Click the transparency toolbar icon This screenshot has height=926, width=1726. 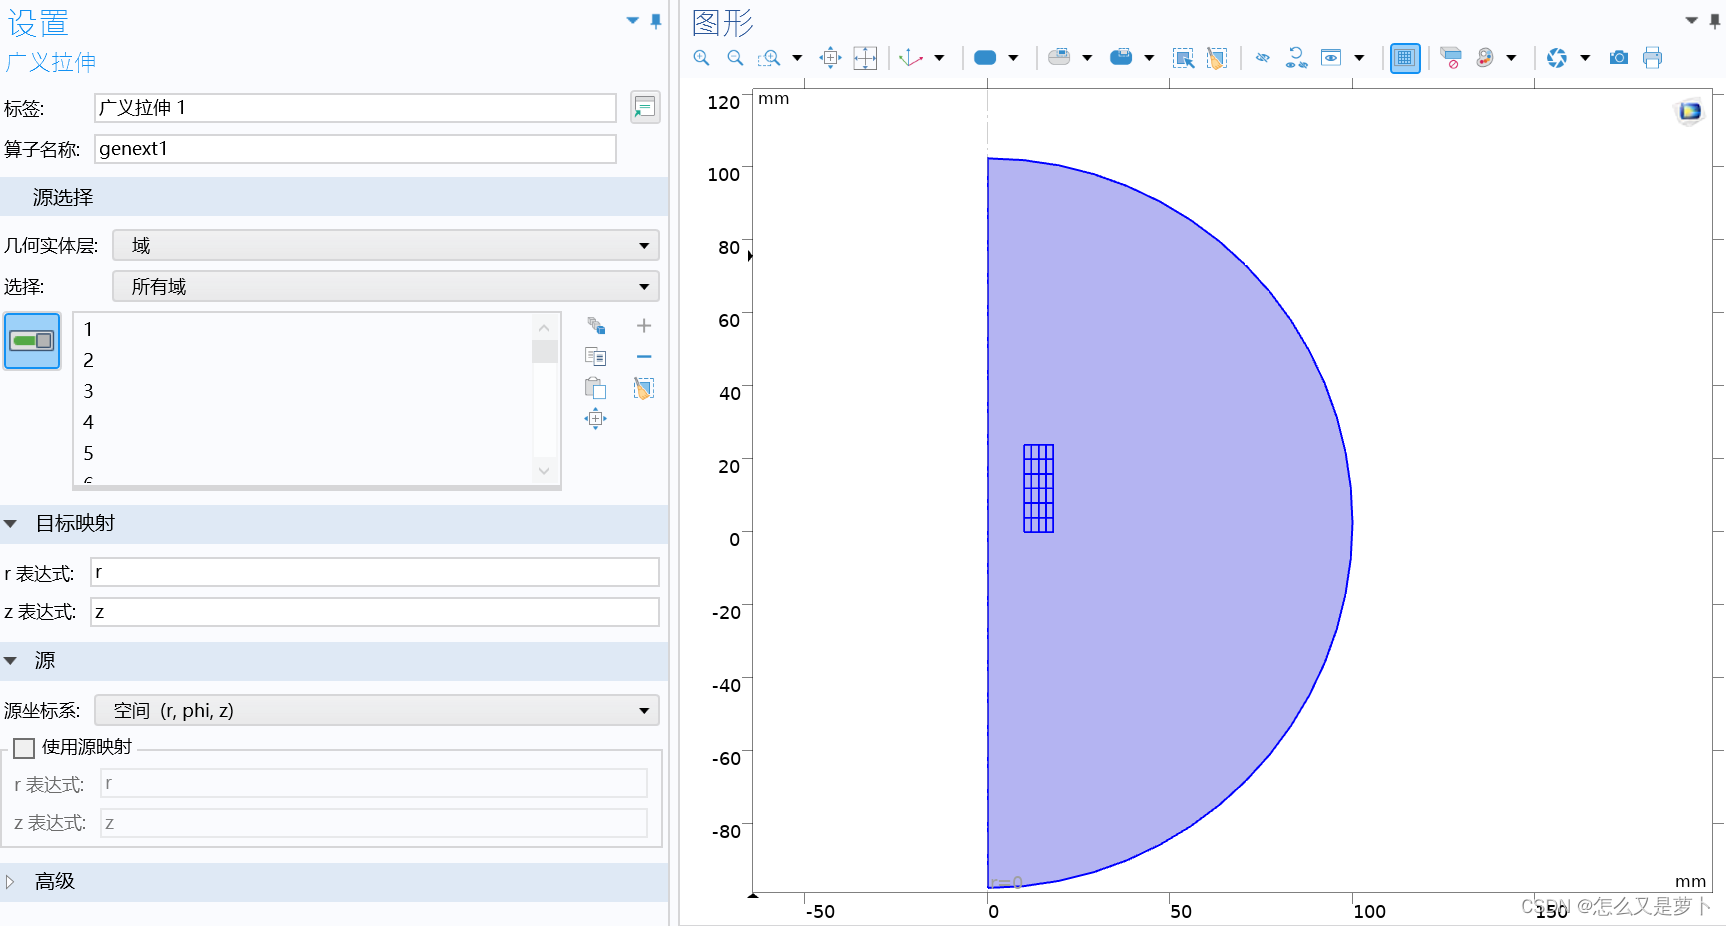pos(1451,58)
